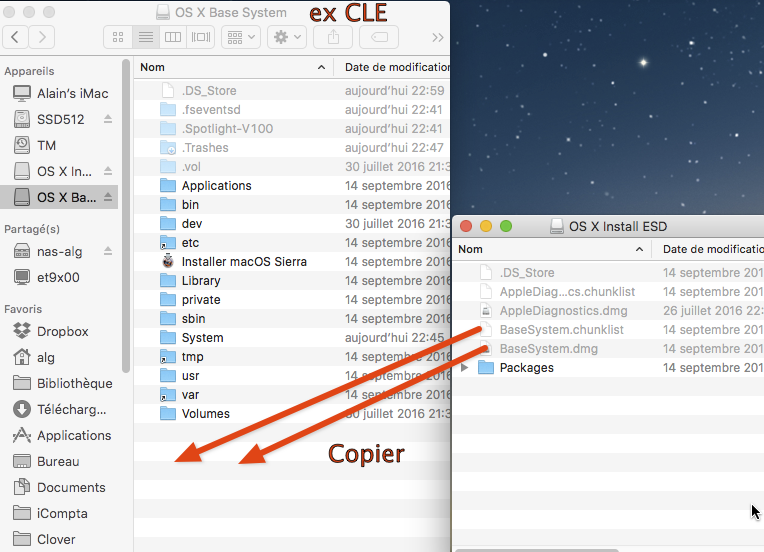Eject the OS X Ba... volume
This screenshot has height=552, width=764.
108,197
